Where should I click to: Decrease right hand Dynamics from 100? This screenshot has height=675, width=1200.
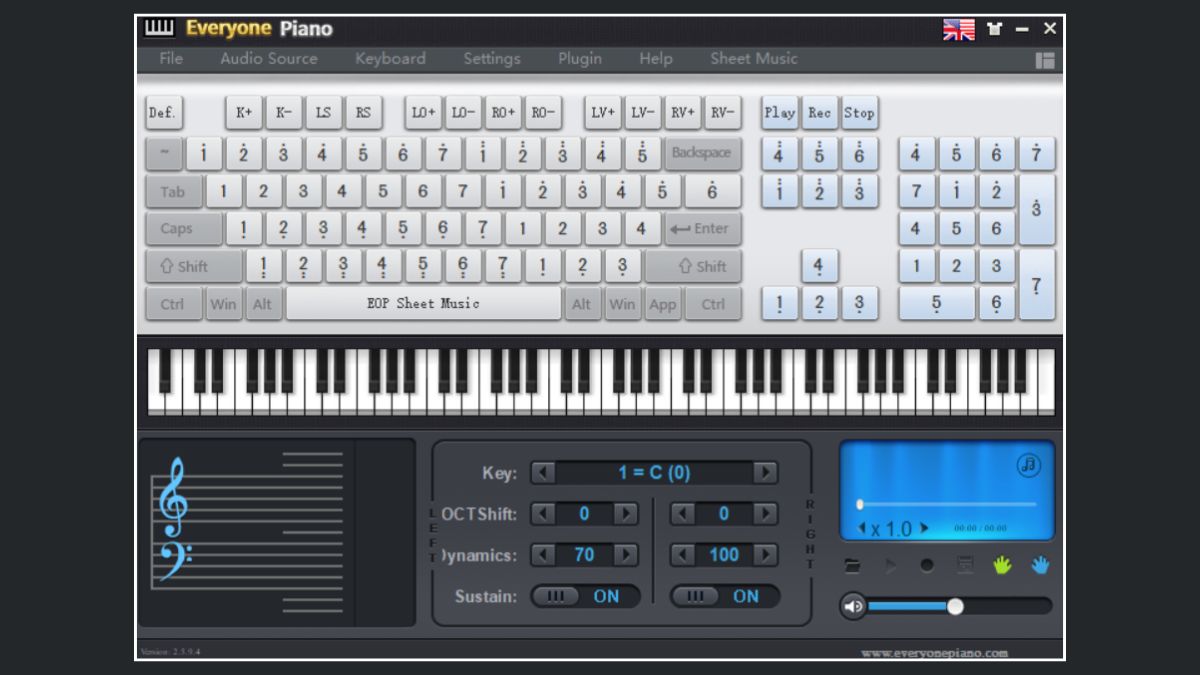coord(683,555)
